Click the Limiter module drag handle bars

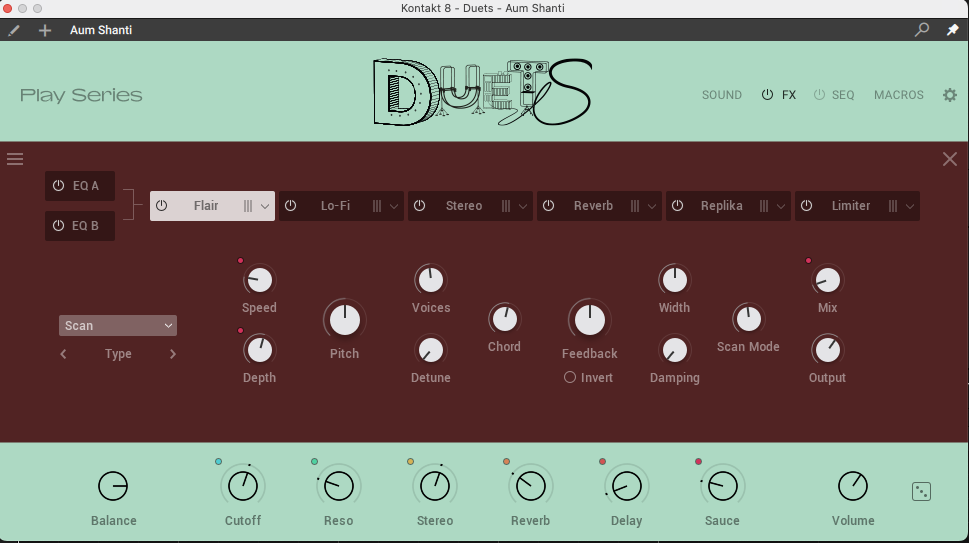pyautogui.click(x=893, y=206)
